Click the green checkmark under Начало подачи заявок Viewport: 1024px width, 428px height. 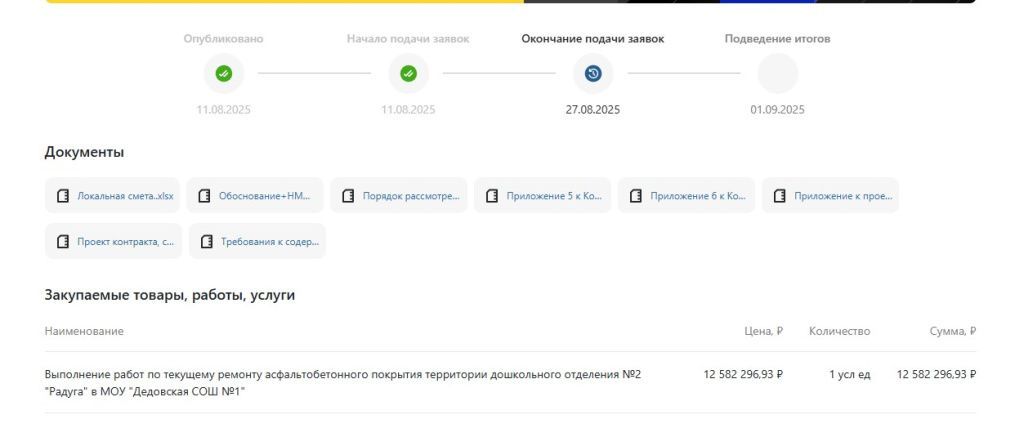coord(408,73)
